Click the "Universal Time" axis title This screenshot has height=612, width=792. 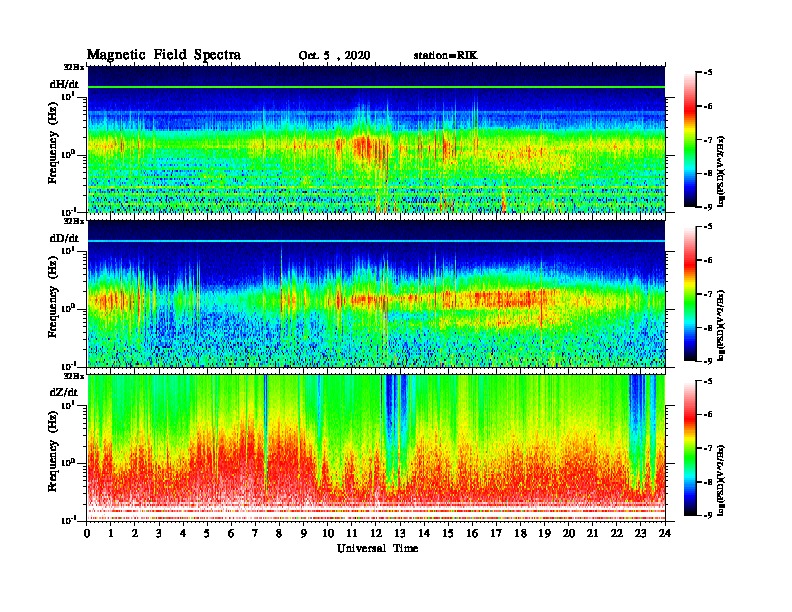pyautogui.click(x=377, y=548)
